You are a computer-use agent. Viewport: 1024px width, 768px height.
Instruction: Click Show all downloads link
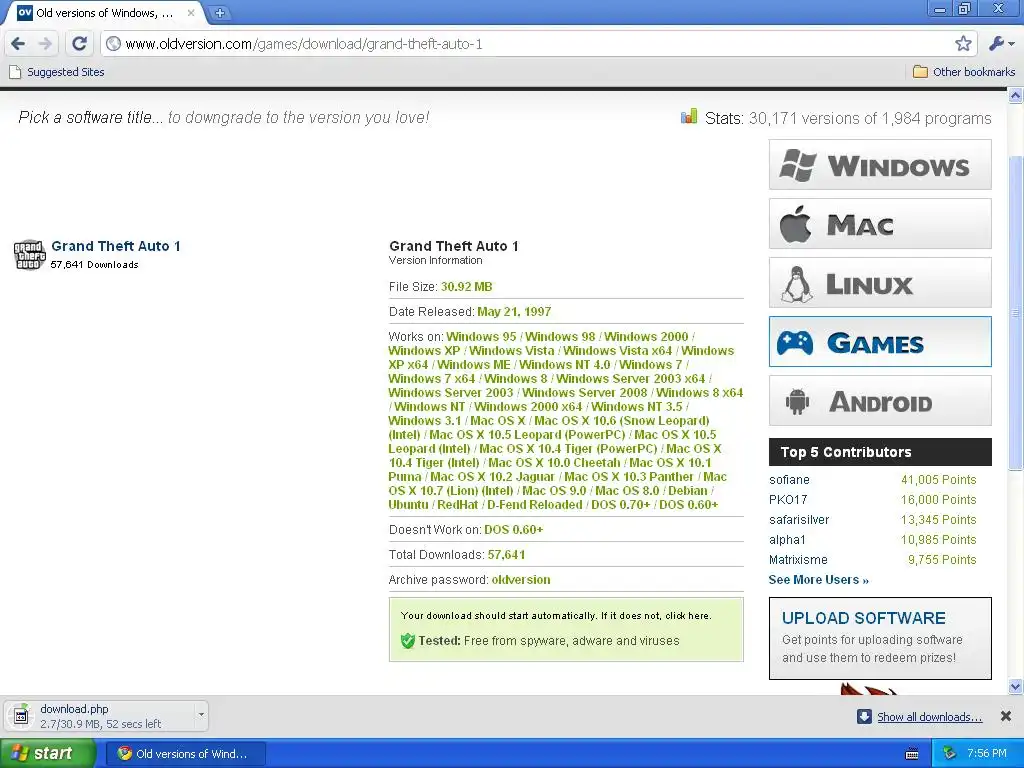929,717
